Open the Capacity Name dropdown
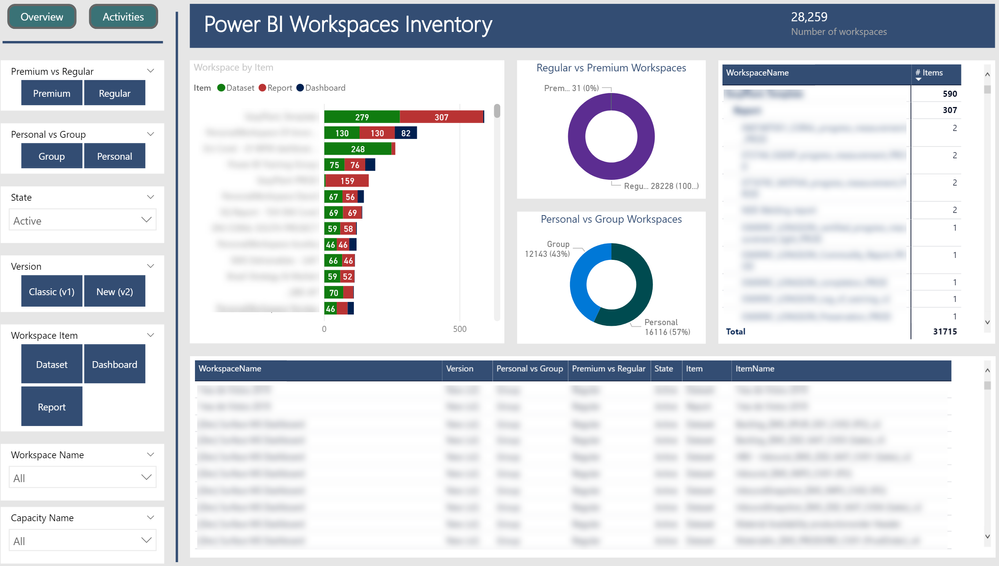This screenshot has width=999, height=566. tap(82, 541)
